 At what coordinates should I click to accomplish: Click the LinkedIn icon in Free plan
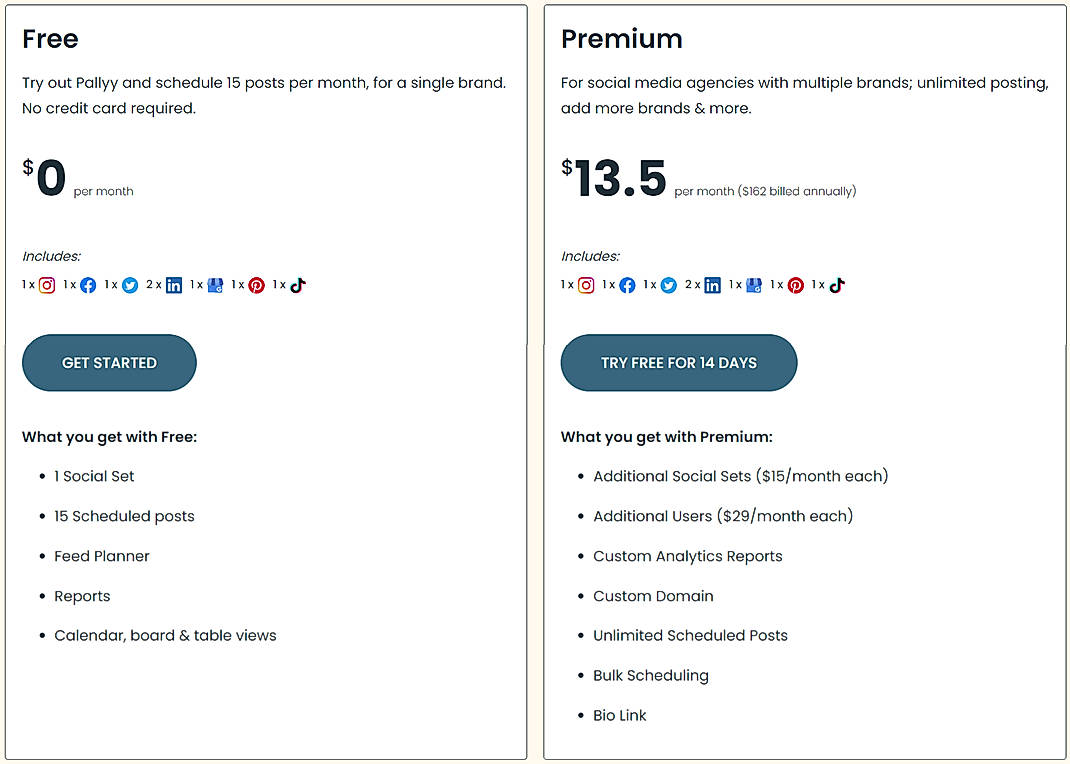(174, 285)
